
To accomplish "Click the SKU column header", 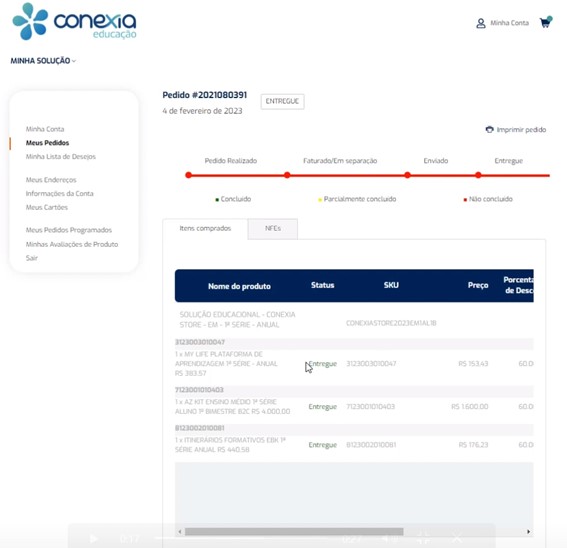I will pyautogui.click(x=391, y=285).
